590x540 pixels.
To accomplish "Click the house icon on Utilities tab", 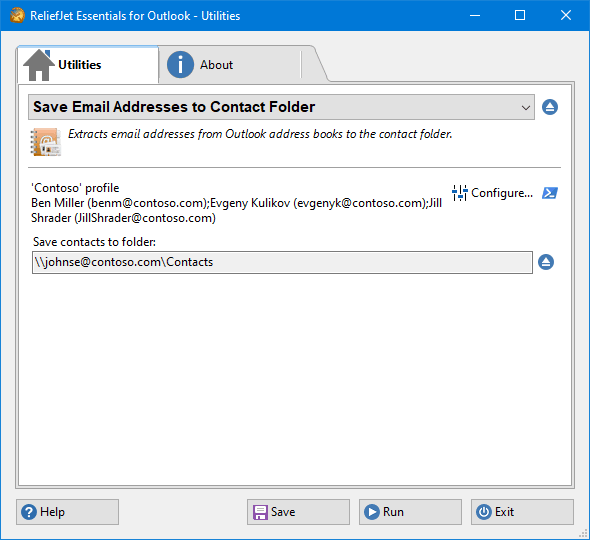I will coord(39,65).
